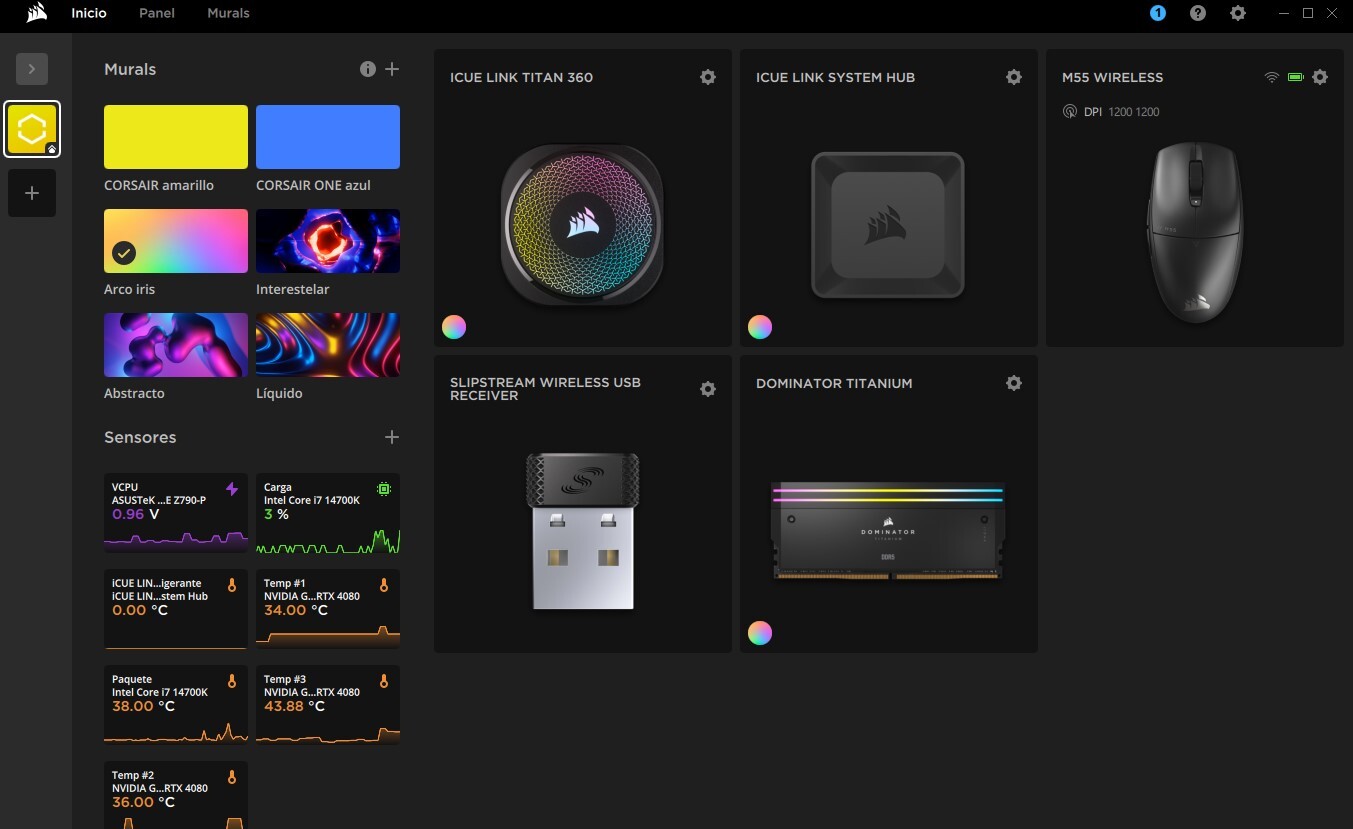Switch to the Murals tab

click(x=228, y=13)
